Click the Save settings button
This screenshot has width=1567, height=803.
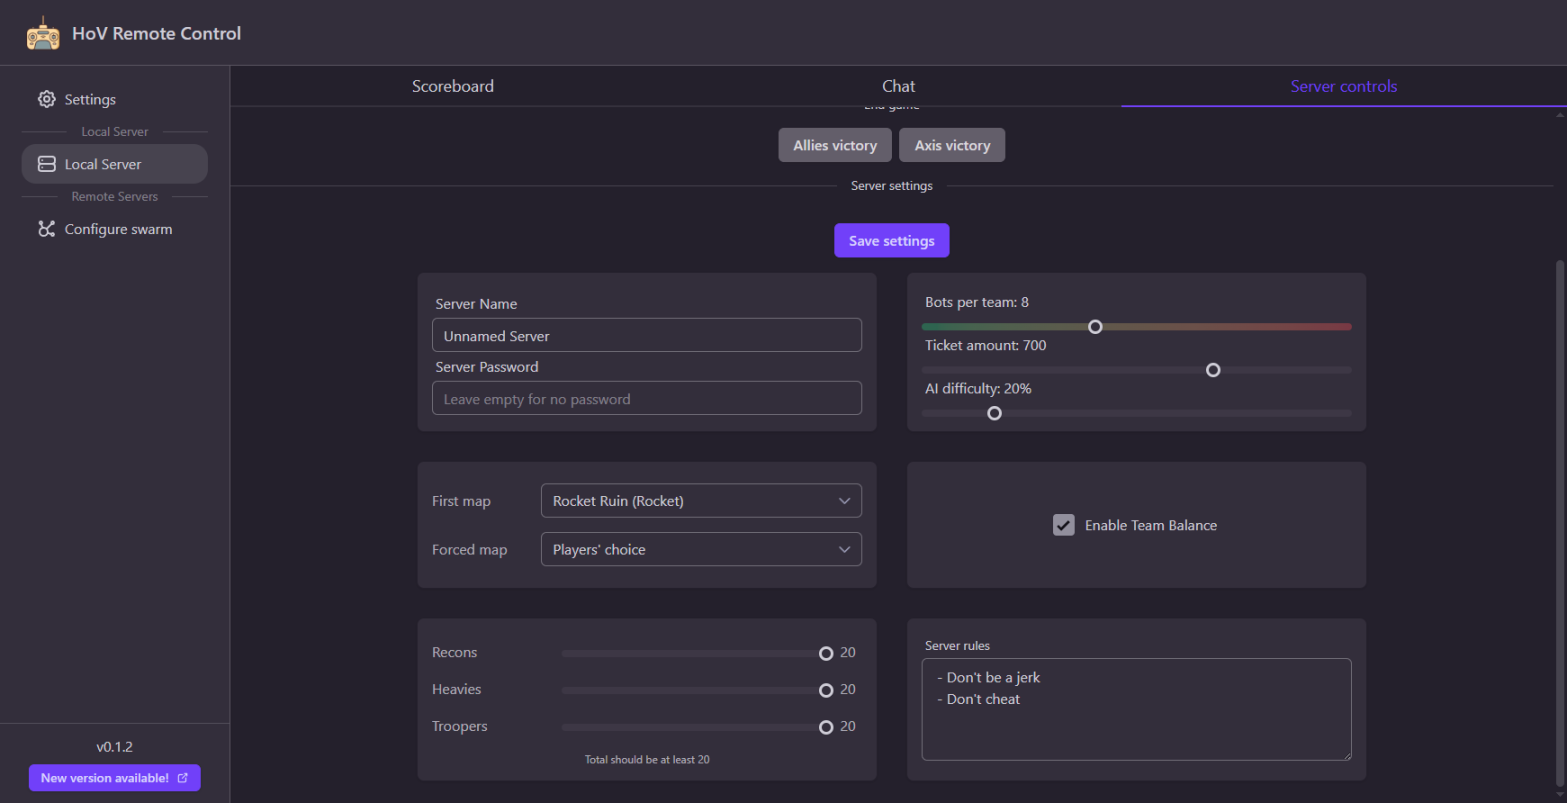tap(892, 241)
